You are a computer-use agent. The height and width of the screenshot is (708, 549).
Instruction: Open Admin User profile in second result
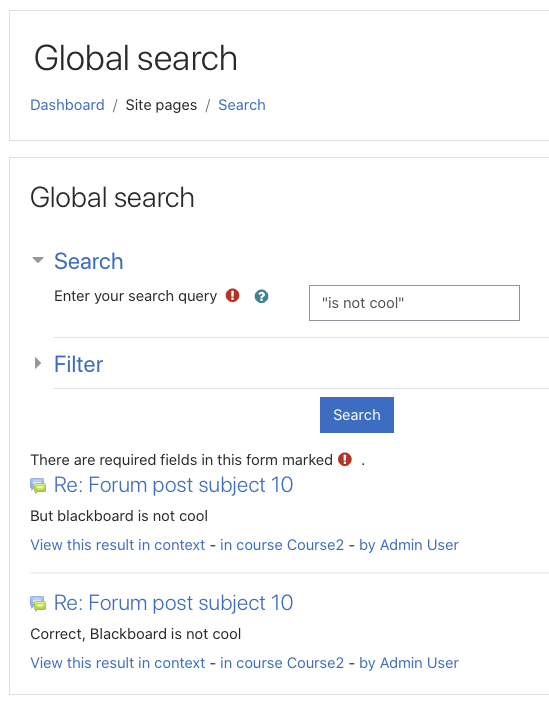(x=409, y=663)
